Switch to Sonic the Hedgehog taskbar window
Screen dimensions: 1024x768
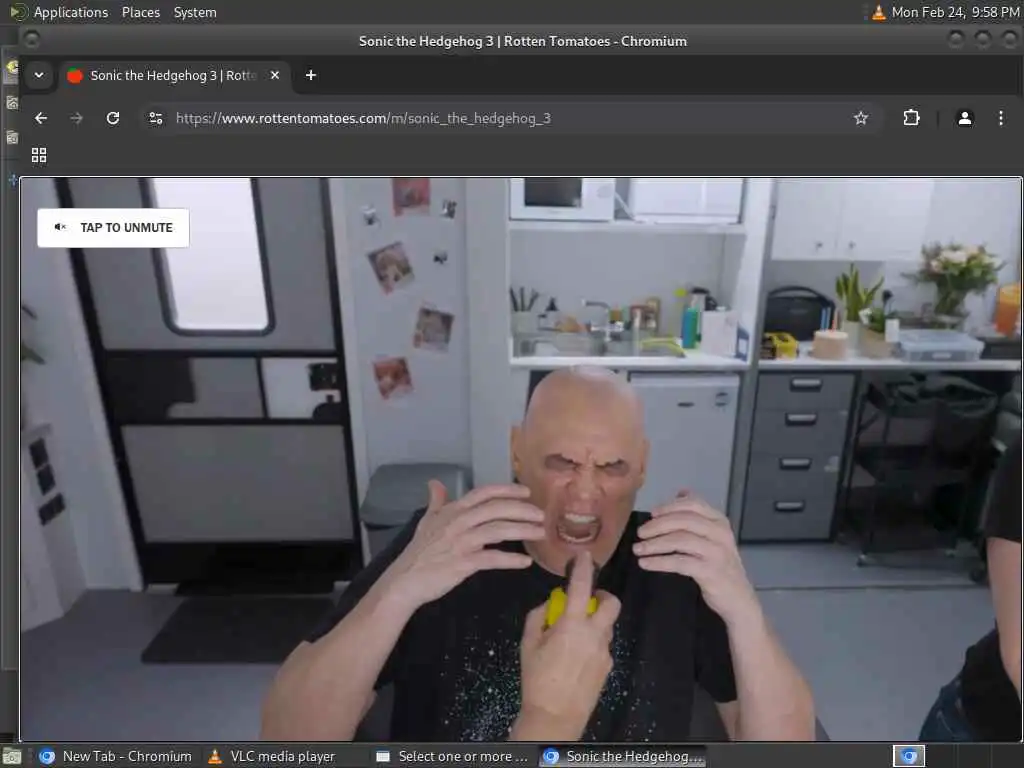click(x=623, y=756)
